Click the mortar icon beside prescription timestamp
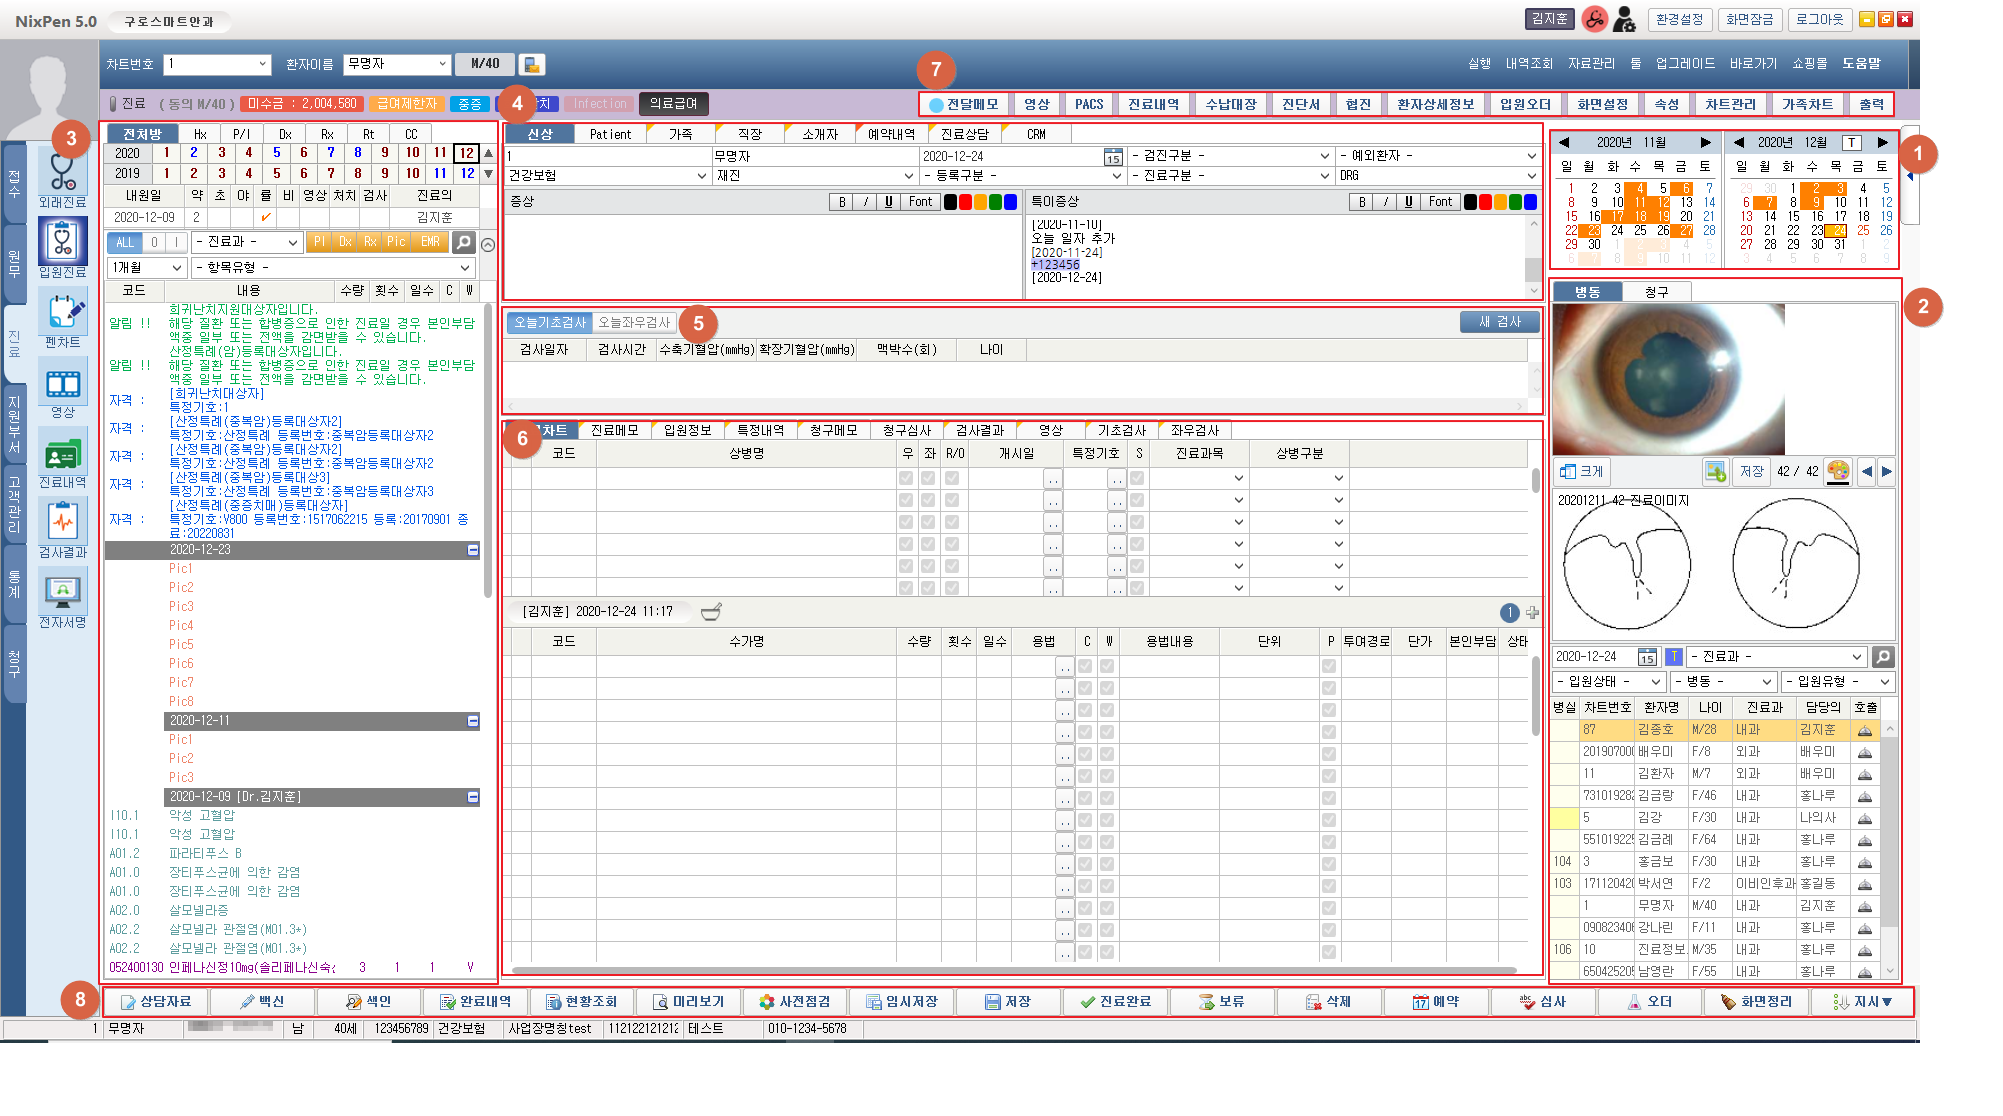The width and height of the screenshot is (2003, 1116). coord(711,612)
